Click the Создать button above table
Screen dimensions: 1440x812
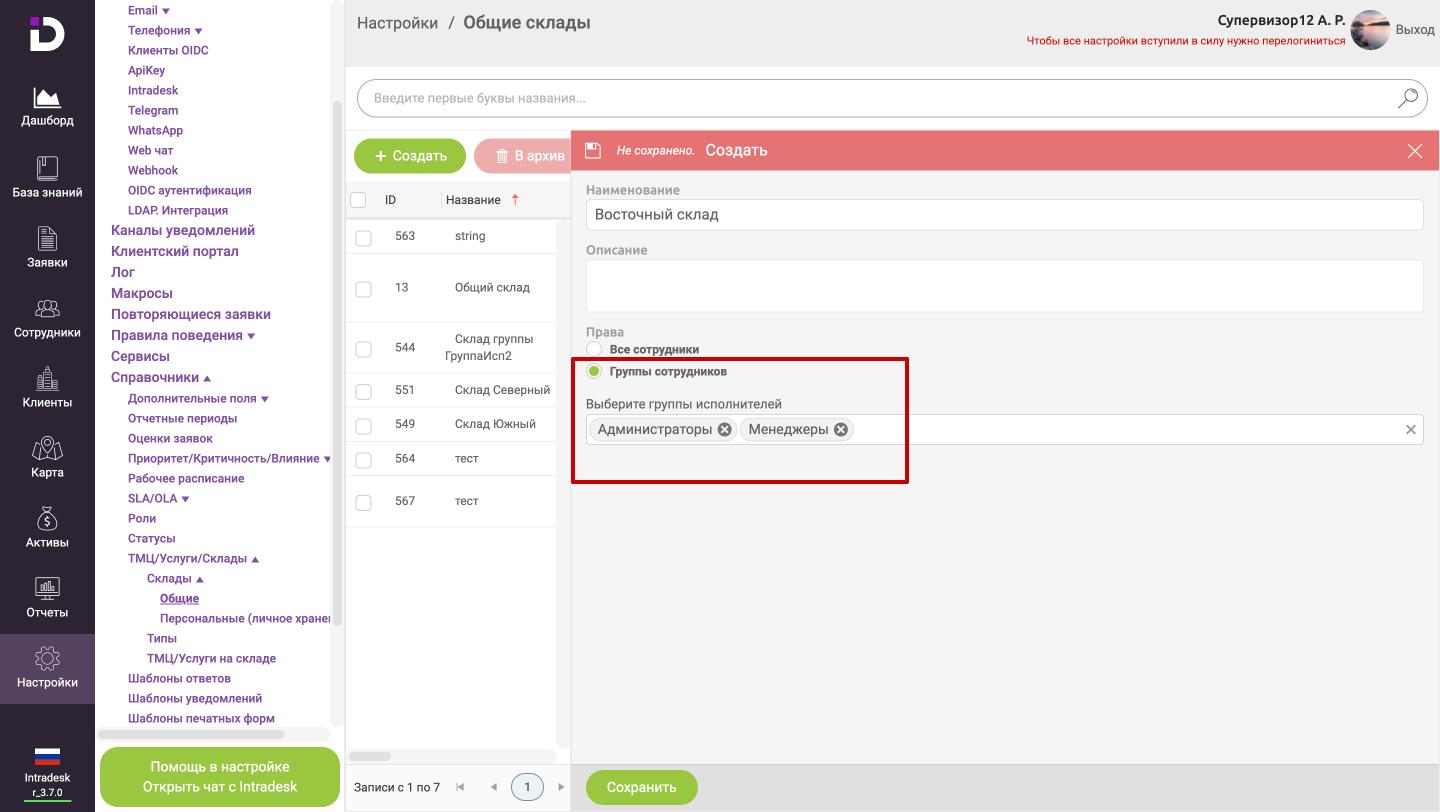(410, 156)
